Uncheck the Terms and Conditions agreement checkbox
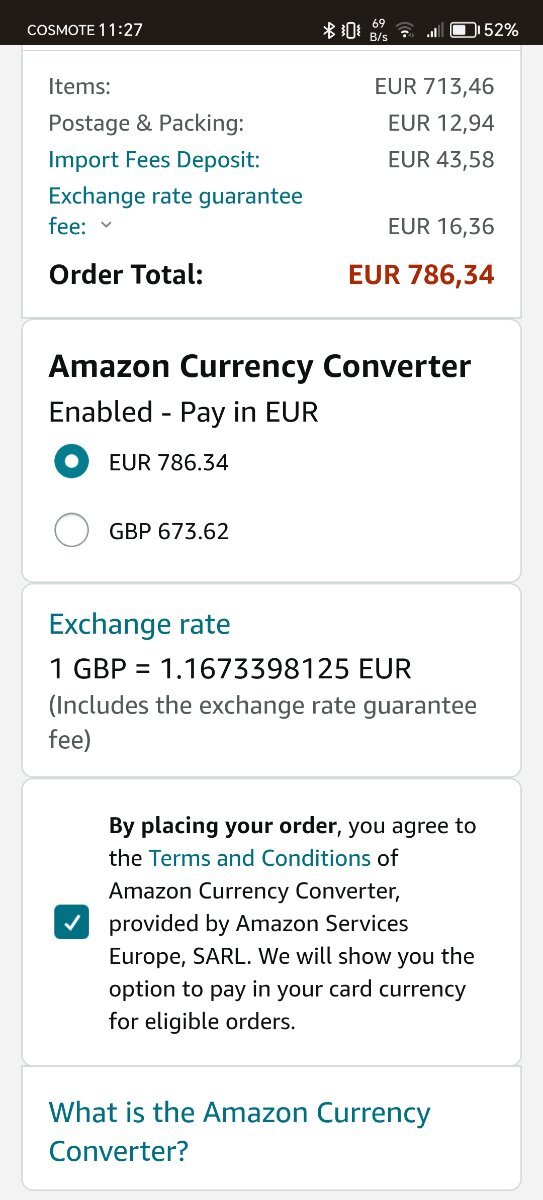This screenshot has height=1200, width=543. click(x=71, y=923)
